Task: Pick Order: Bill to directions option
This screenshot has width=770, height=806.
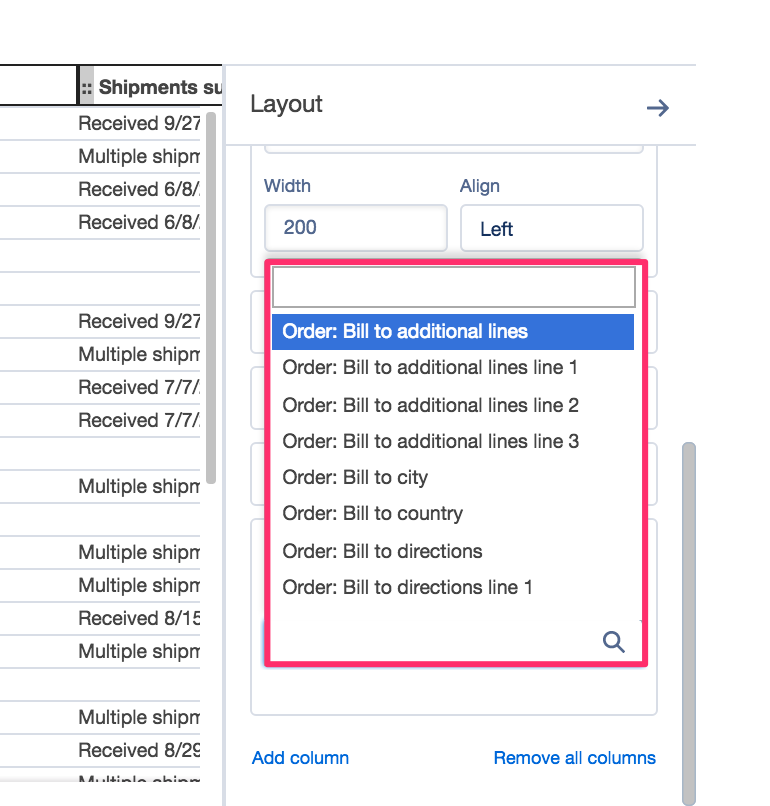Action: 382,551
